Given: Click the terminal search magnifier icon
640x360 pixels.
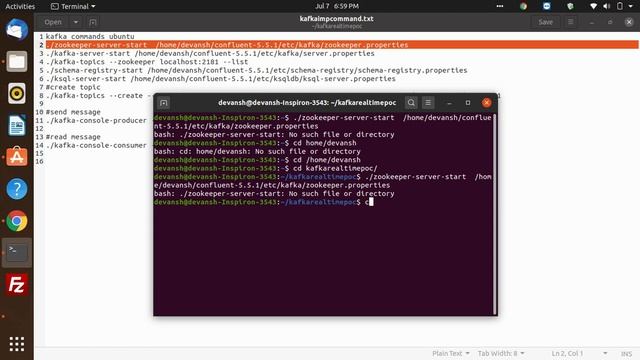Looking at the screenshot, I should click(x=411, y=103).
